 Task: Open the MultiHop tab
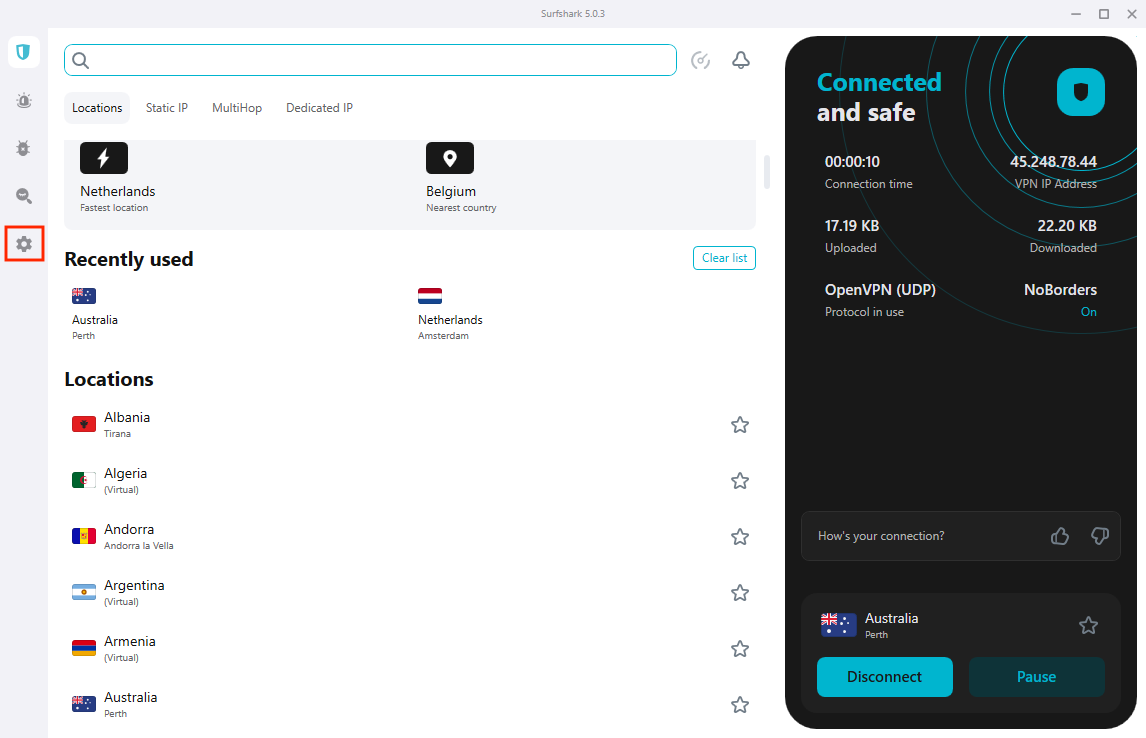click(x=237, y=108)
